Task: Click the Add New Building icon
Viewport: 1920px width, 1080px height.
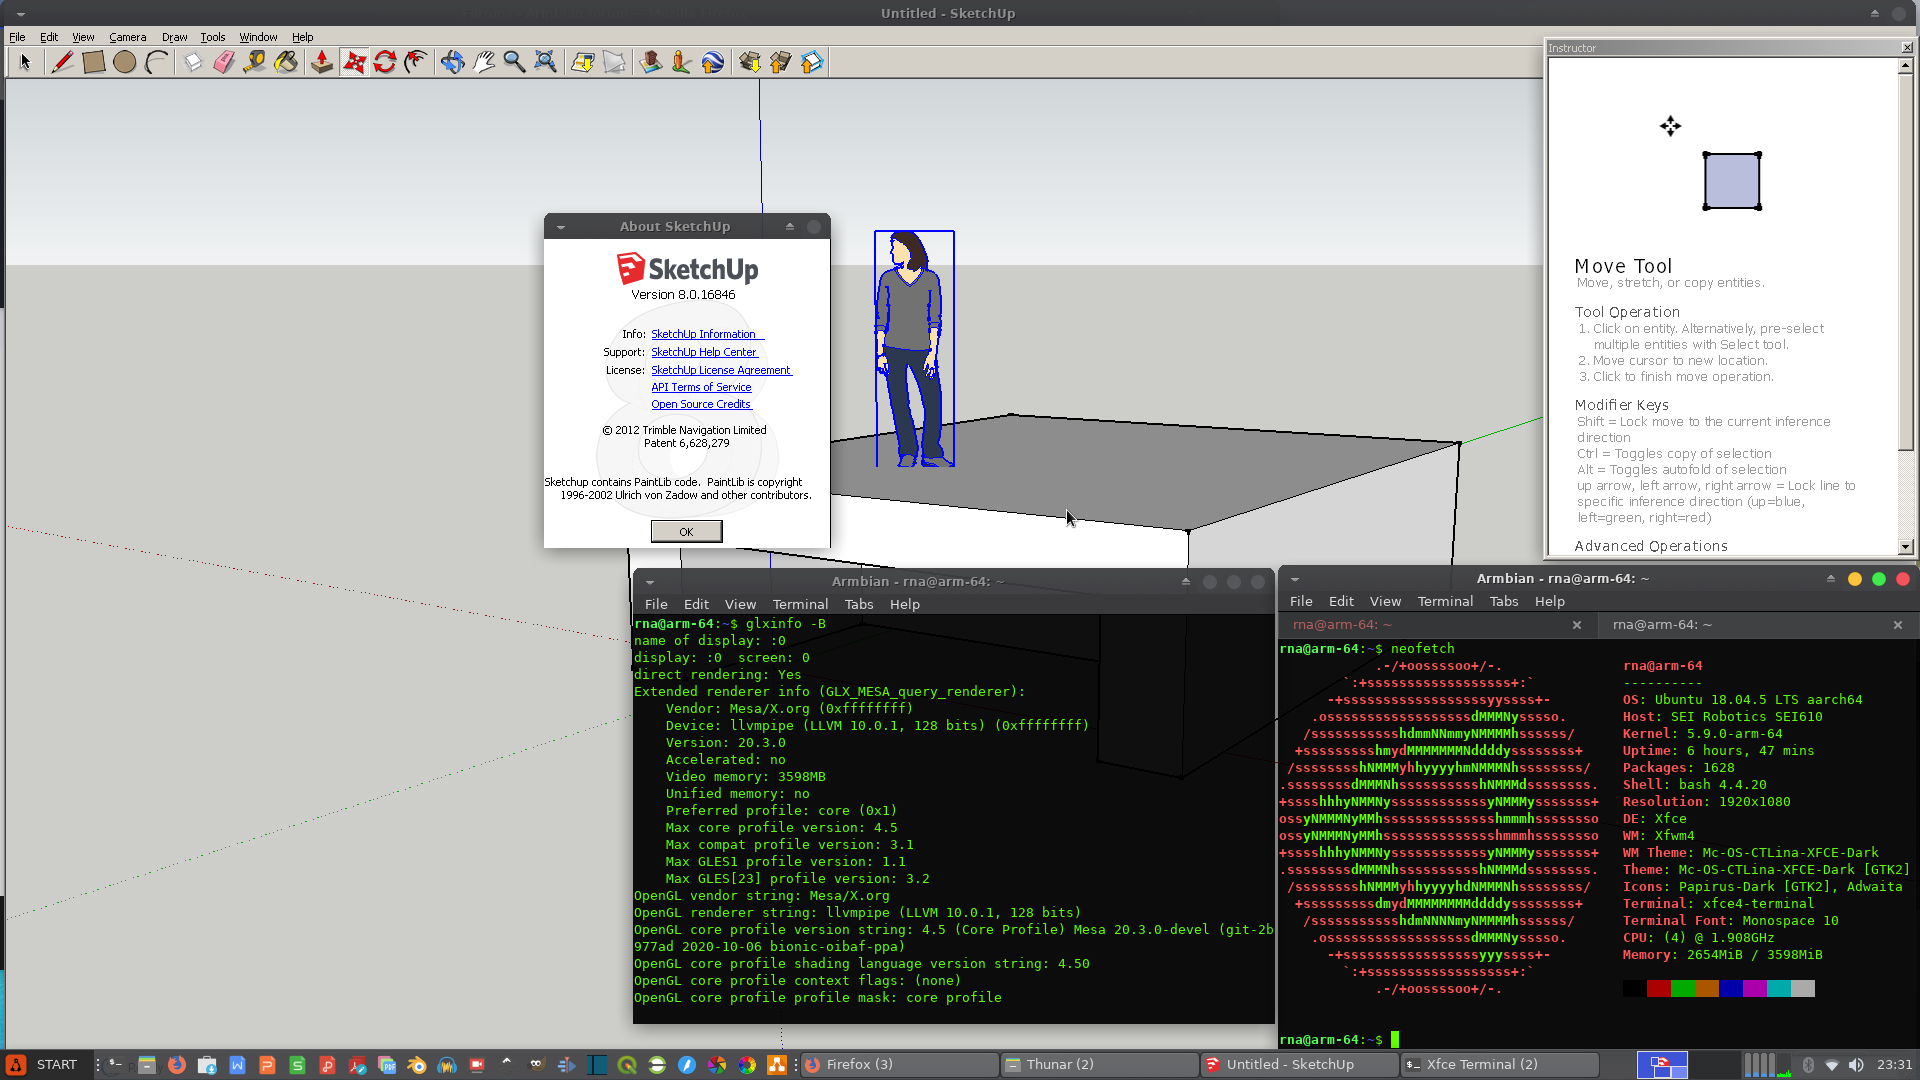Action: point(650,62)
